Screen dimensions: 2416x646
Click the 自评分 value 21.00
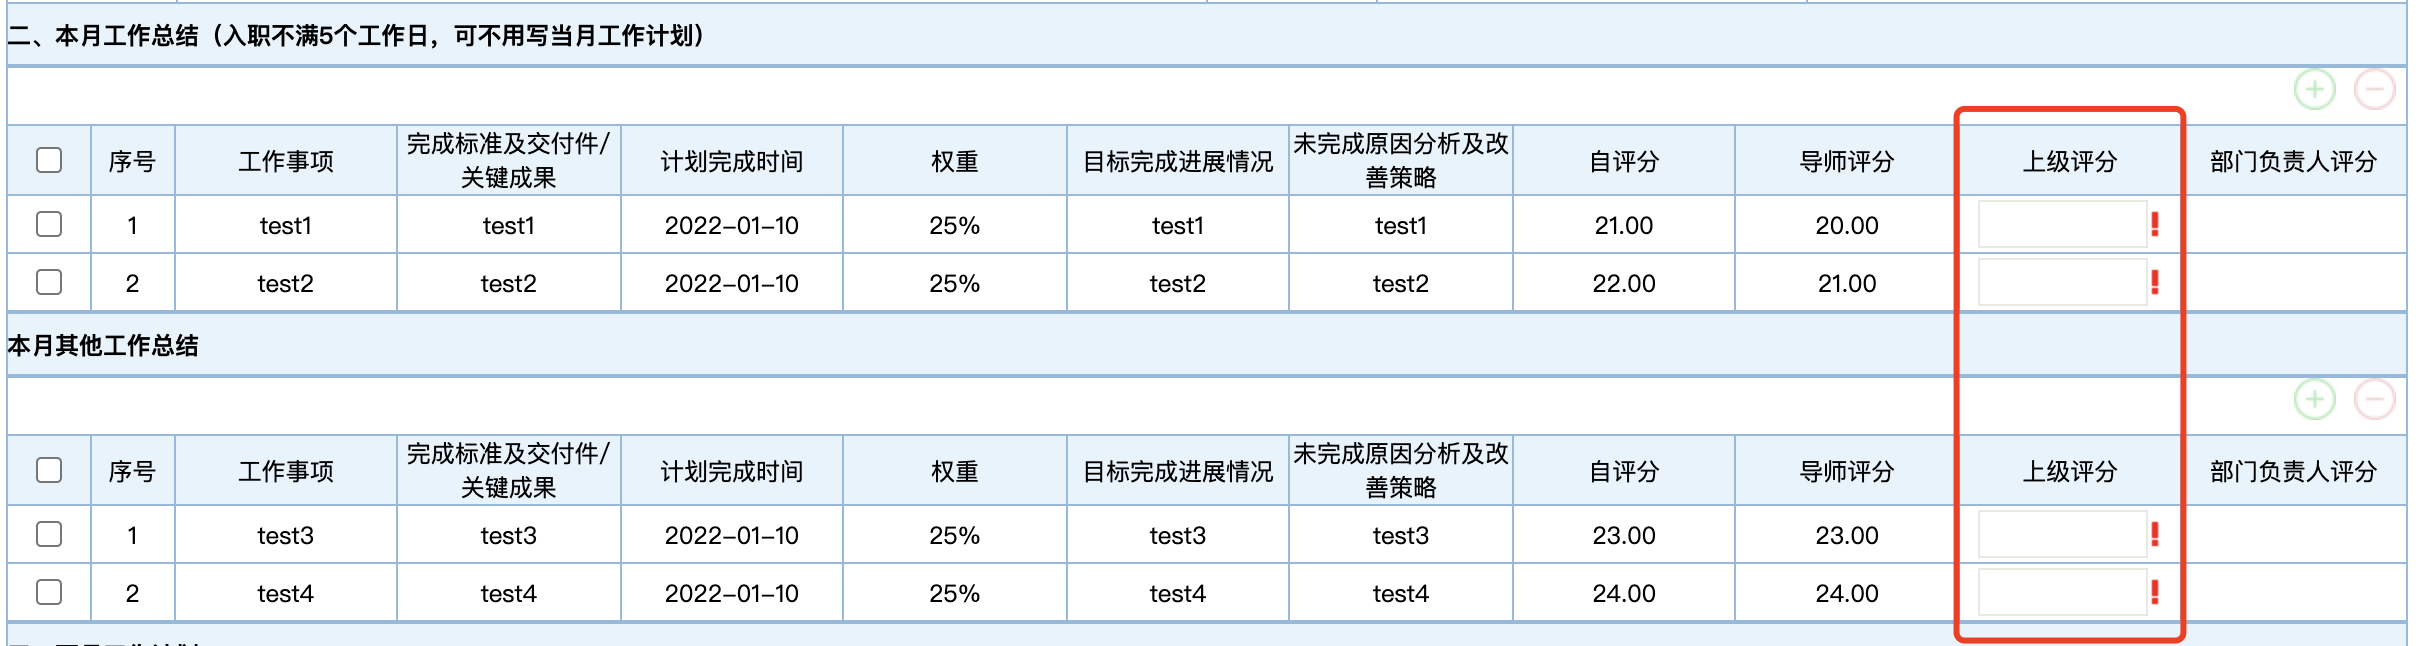[x=1623, y=225]
